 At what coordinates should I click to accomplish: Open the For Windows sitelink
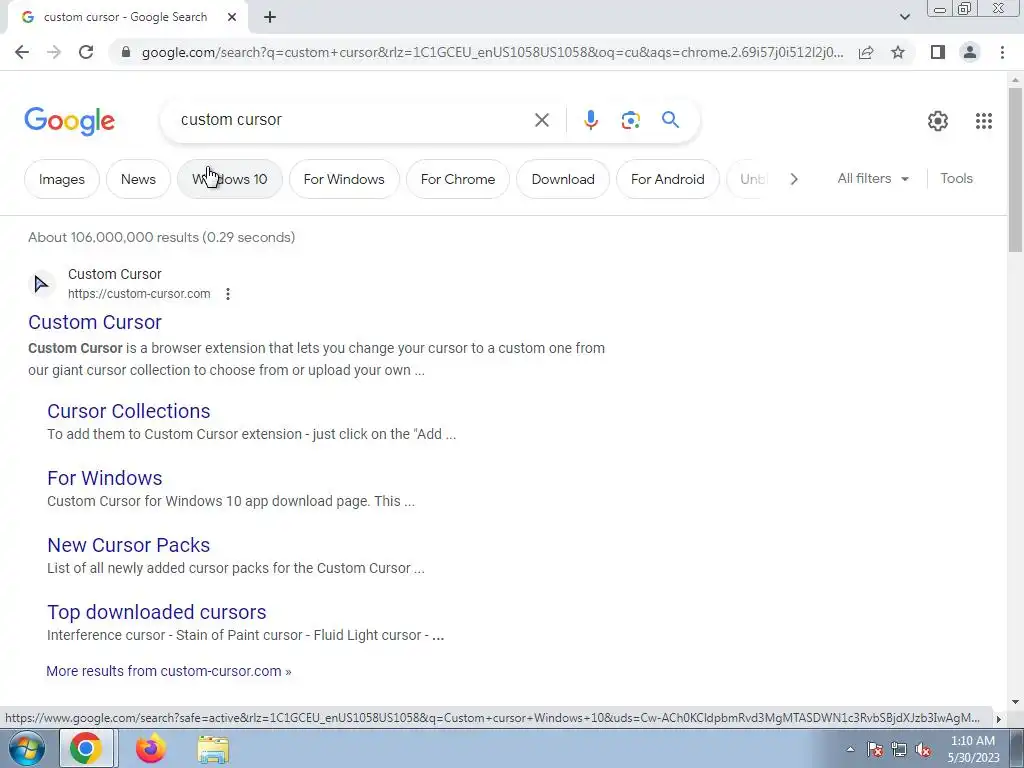point(104,478)
